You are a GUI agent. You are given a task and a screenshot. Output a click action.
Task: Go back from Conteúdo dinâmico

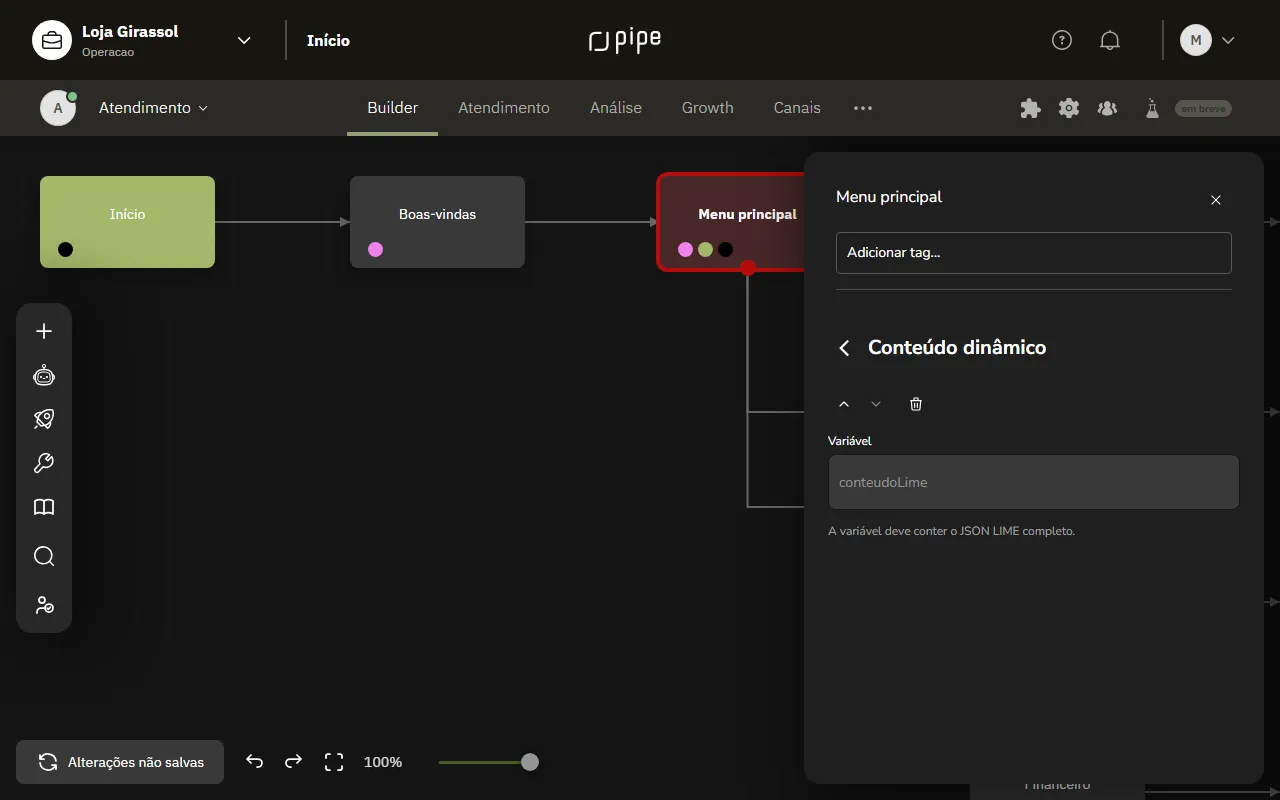click(844, 347)
